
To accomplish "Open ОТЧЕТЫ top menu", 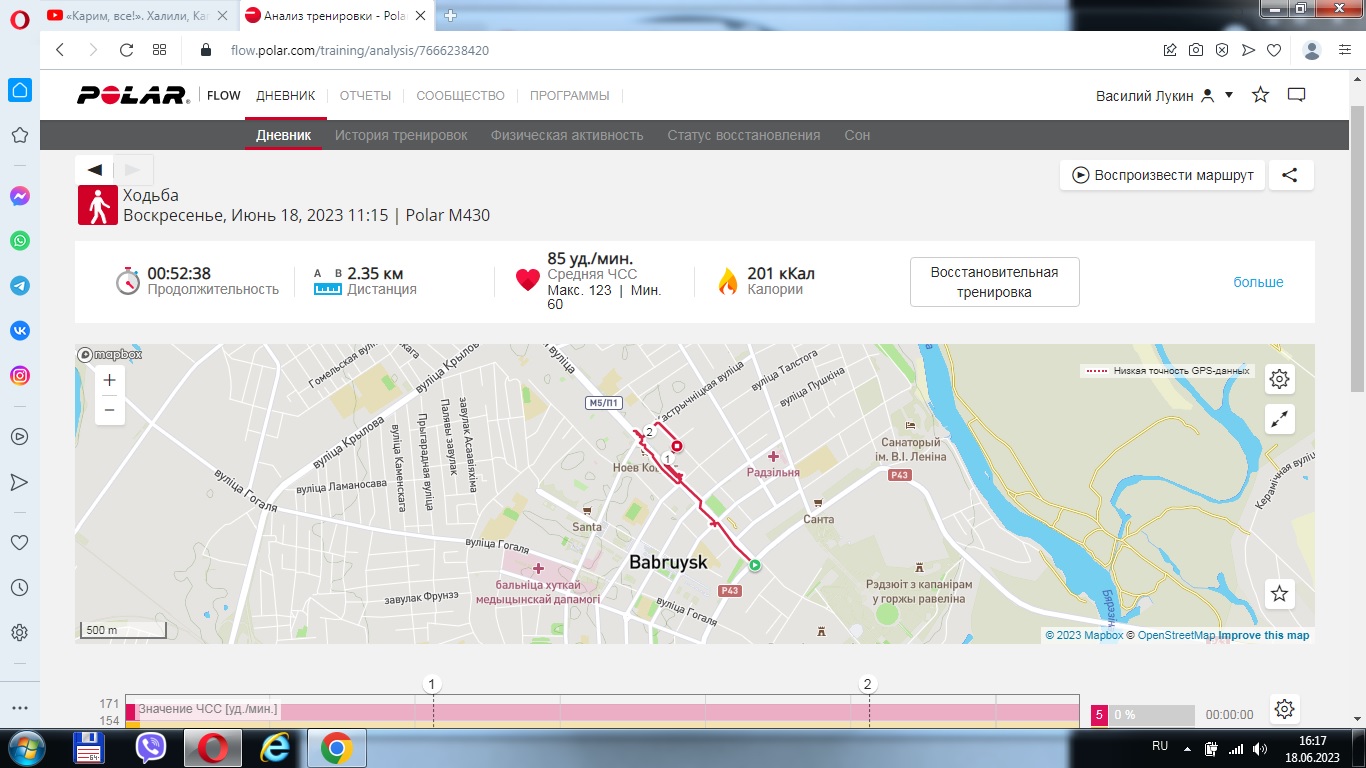I will (365, 96).
